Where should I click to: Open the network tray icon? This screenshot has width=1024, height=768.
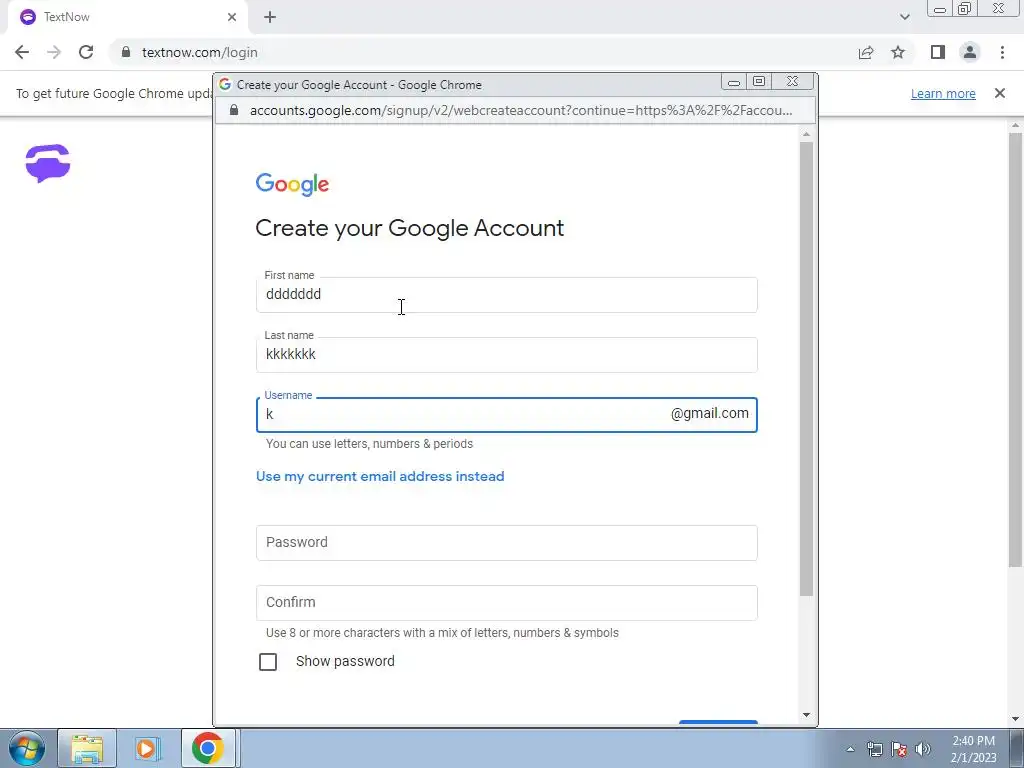coord(874,749)
